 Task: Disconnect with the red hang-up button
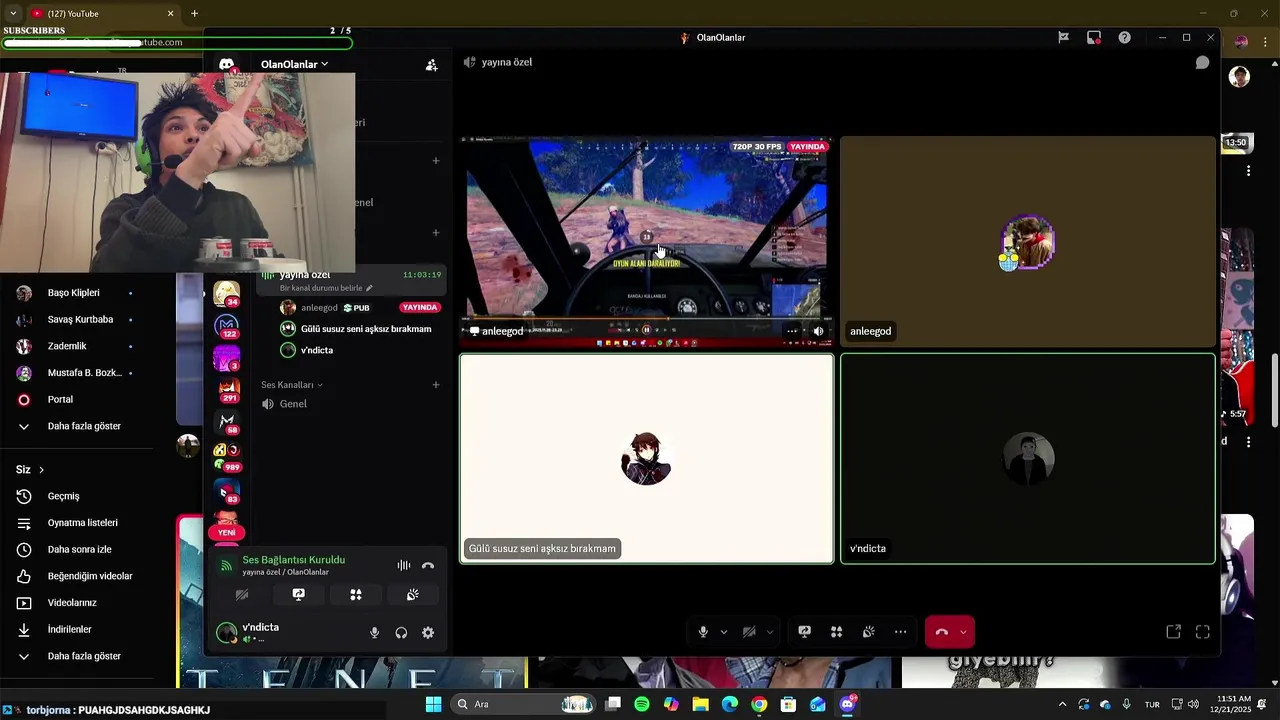[x=941, y=632]
